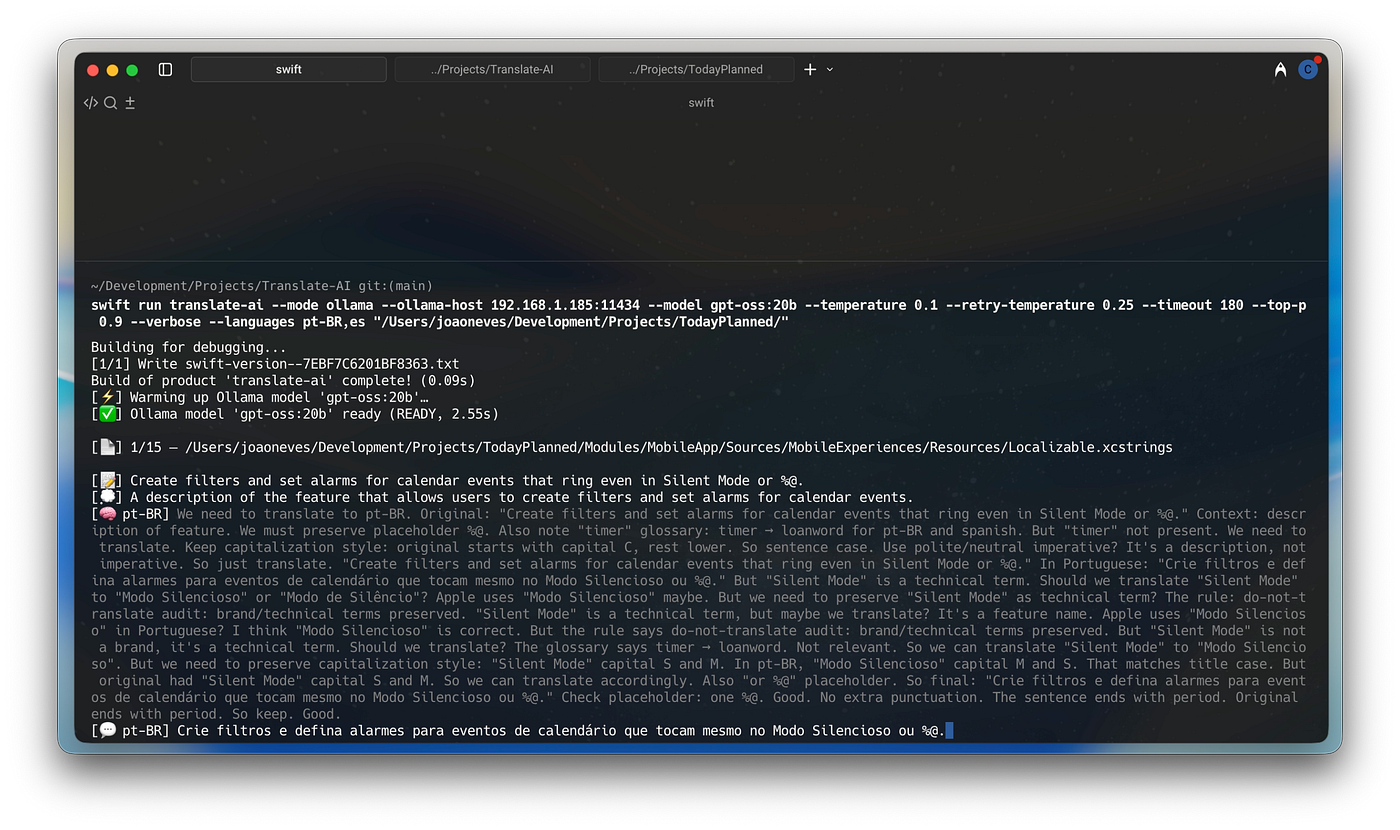Click the 'Create filters and set alarms' source line
The height and width of the screenshot is (830, 1400).
pyautogui.click(x=447, y=480)
